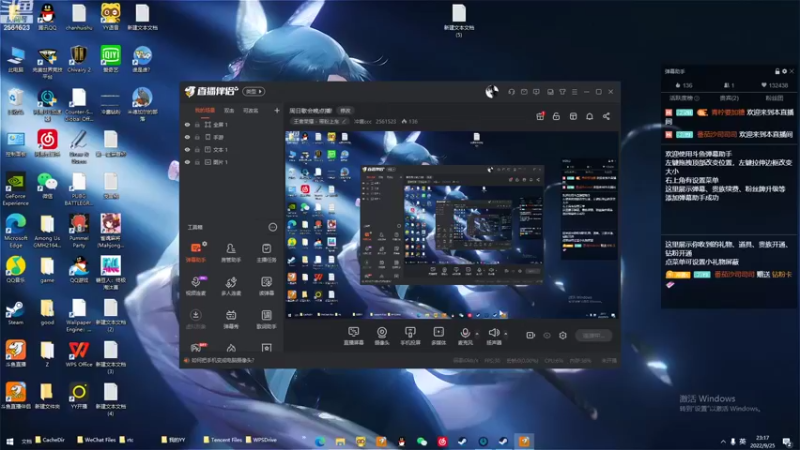Toggle the lock on the 文本1 source
The width and height of the screenshot is (800, 450).
coord(197,149)
